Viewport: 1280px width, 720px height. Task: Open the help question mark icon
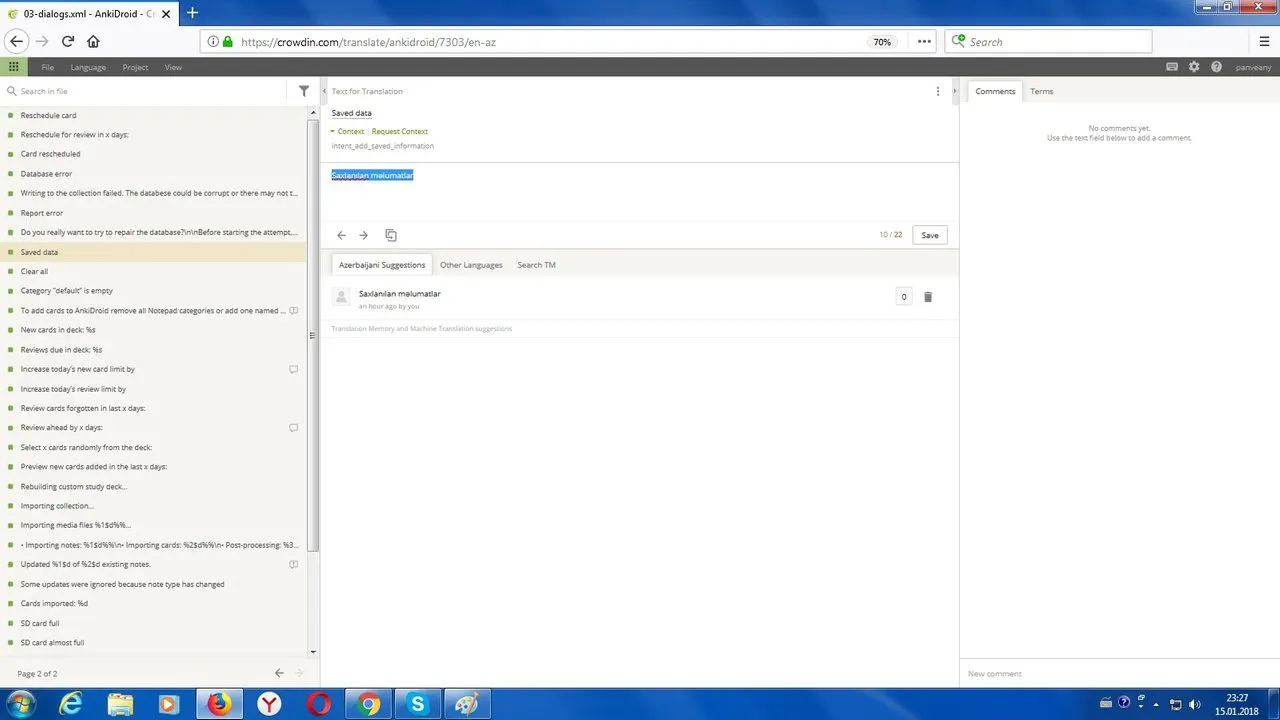pos(1216,67)
